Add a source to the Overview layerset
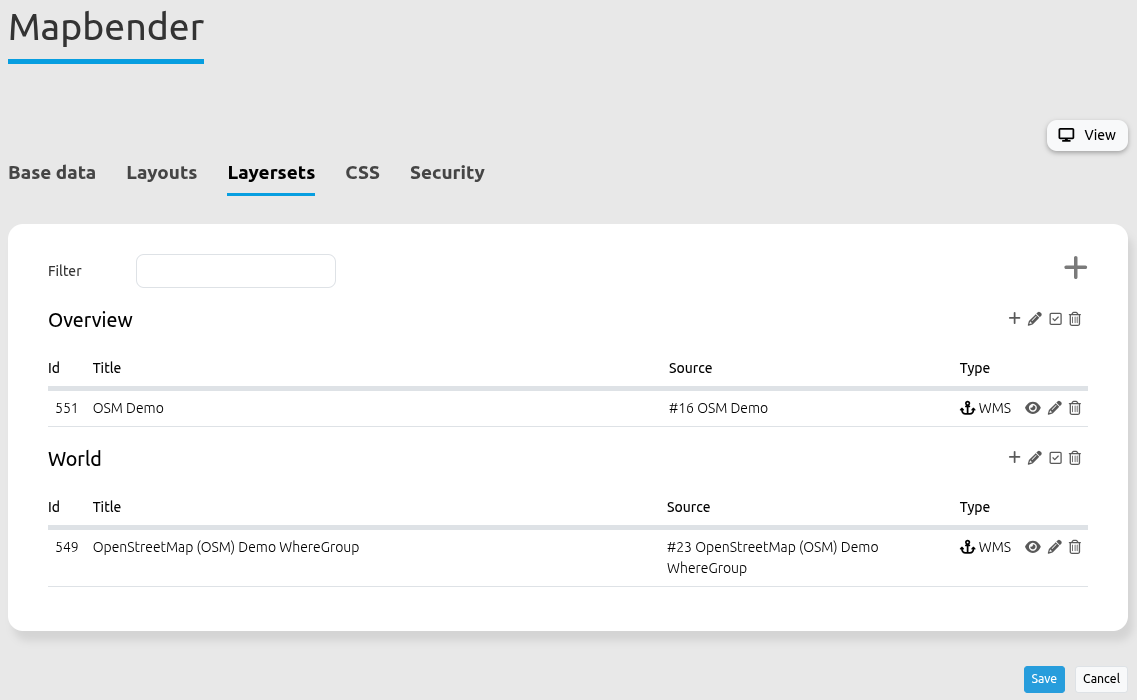This screenshot has width=1137, height=700. tap(1014, 319)
